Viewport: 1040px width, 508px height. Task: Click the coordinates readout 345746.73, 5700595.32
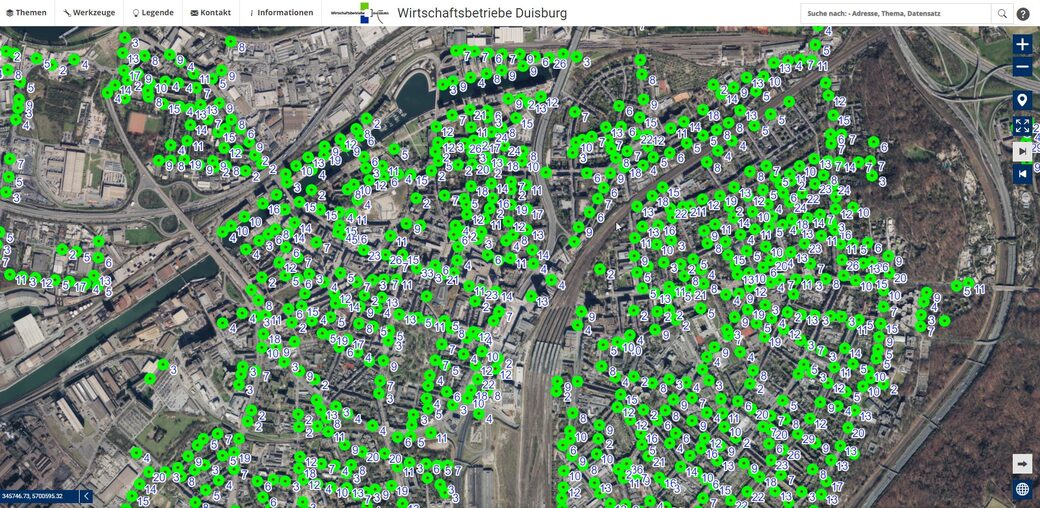point(33,496)
